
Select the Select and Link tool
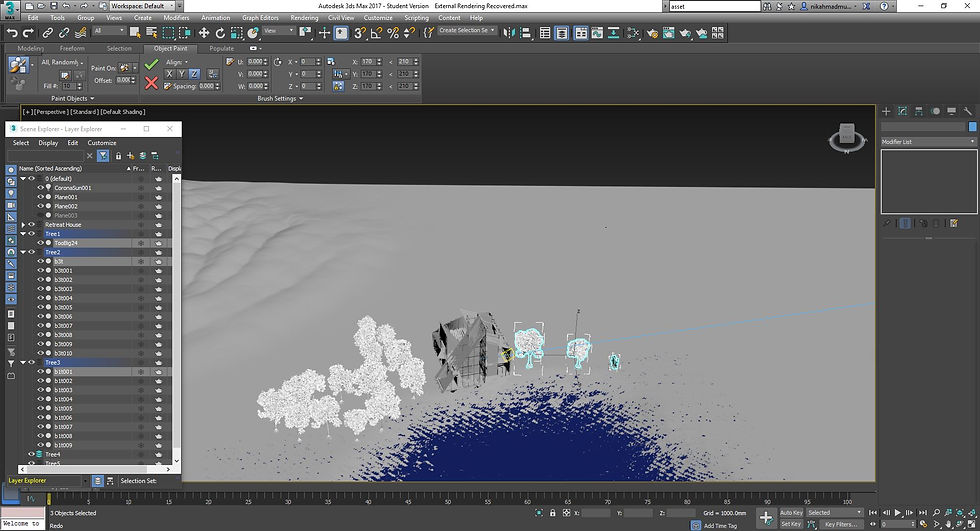48,32
